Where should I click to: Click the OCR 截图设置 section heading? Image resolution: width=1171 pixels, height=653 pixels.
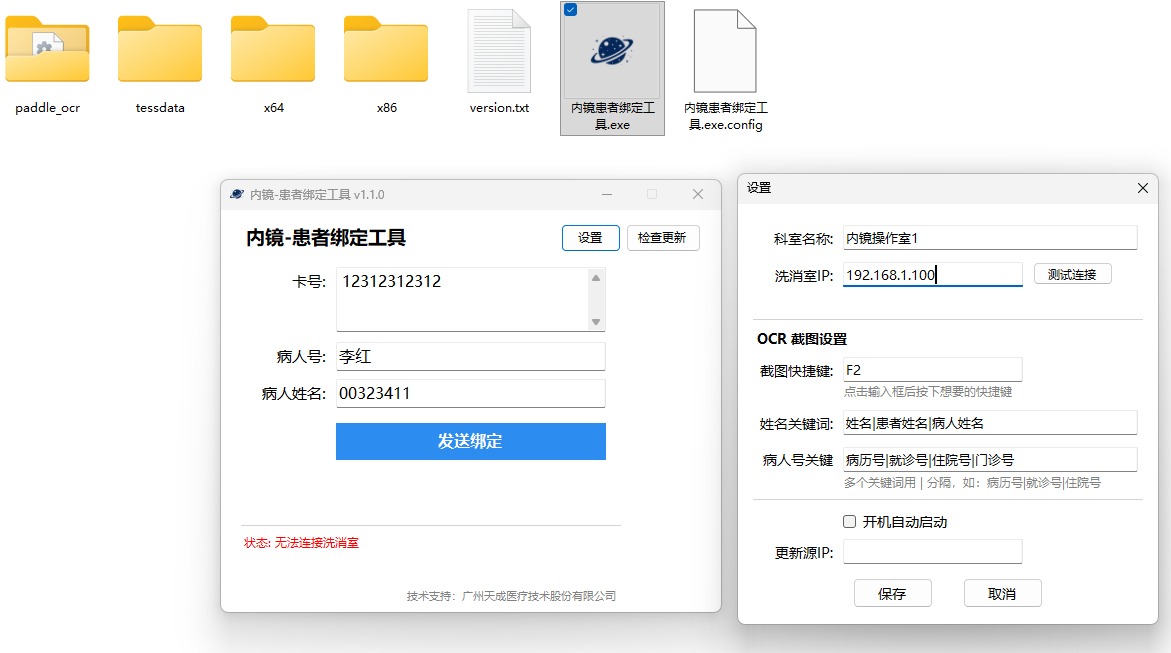tap(802, 339)
